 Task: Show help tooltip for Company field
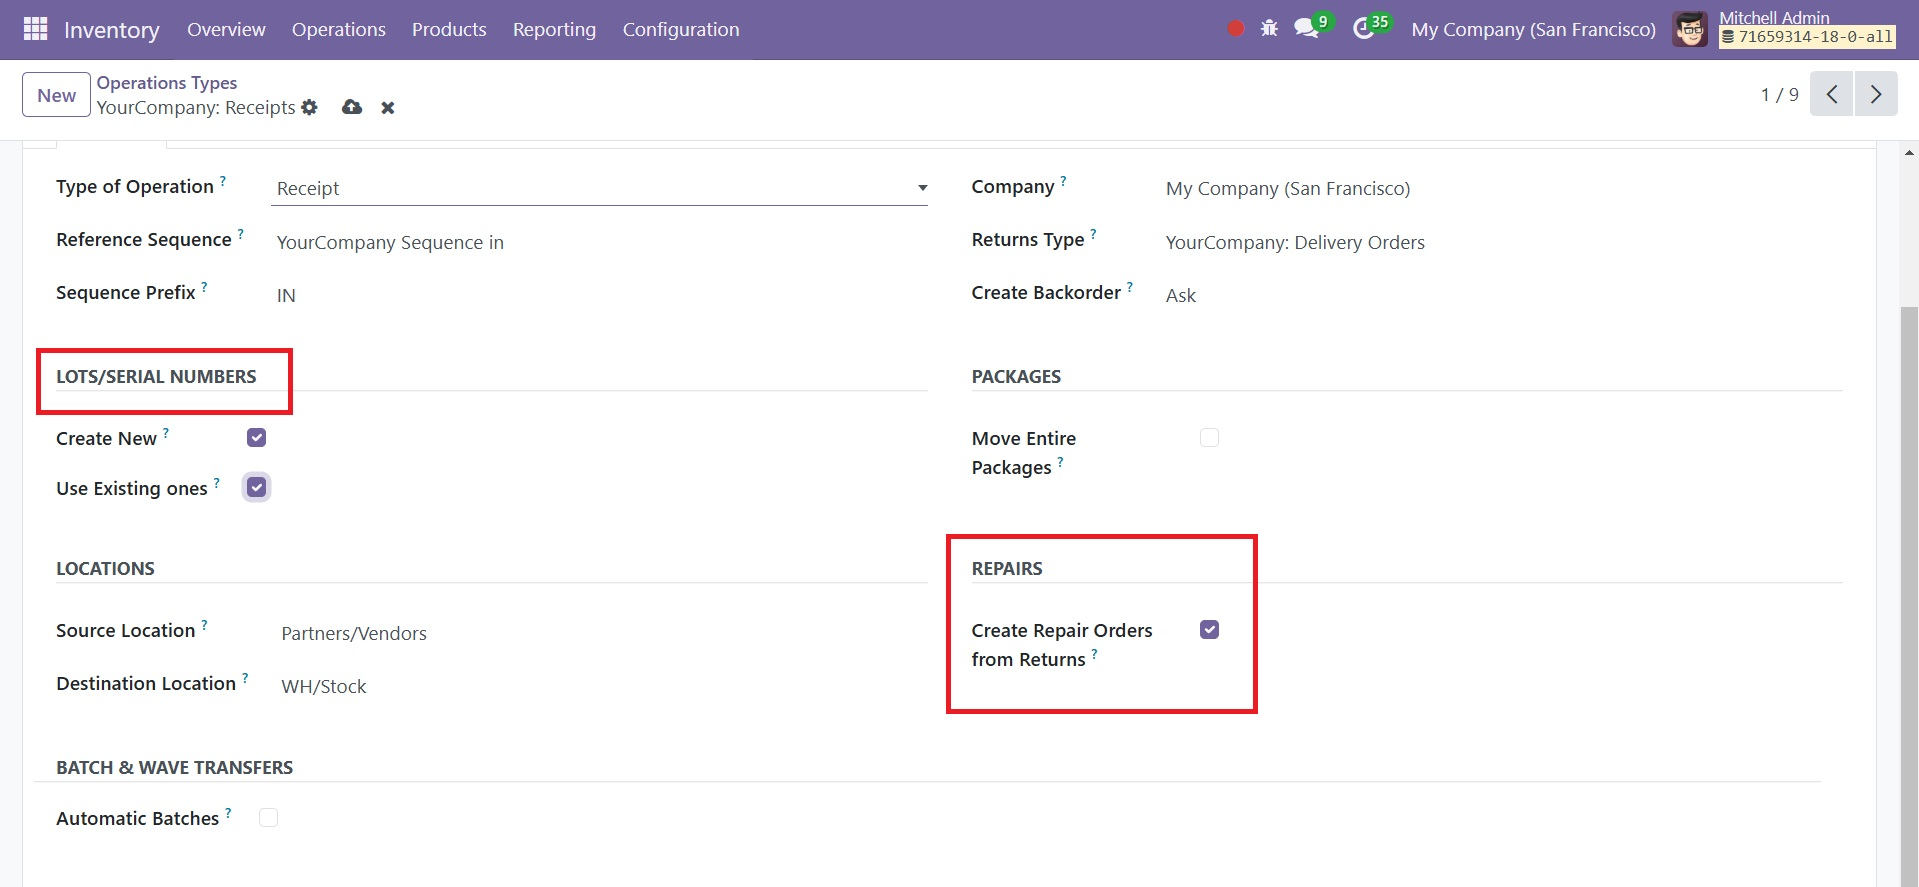pos(1064,181)
